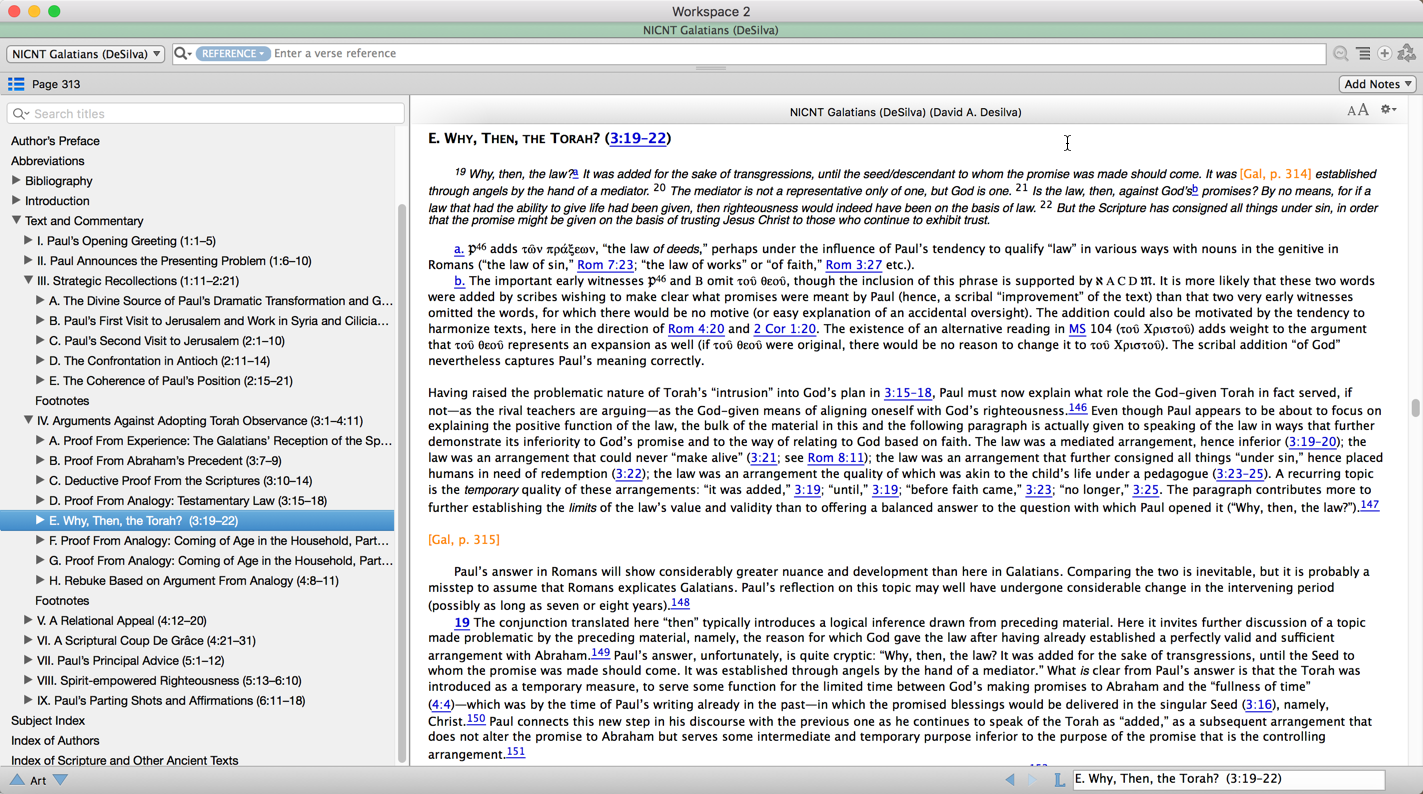Expand VII. Paul's Principal Advice (5:1–12)

(x=28, y=661)
